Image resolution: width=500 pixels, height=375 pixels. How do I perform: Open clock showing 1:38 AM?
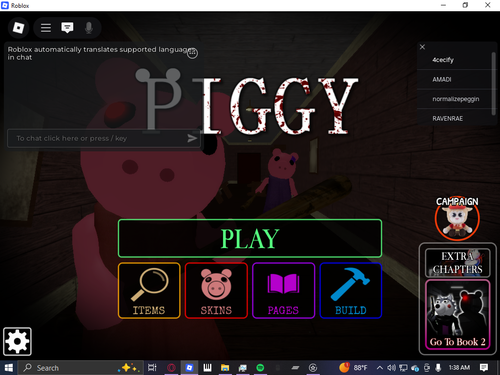pyautogui.click(x=459, y=368)
